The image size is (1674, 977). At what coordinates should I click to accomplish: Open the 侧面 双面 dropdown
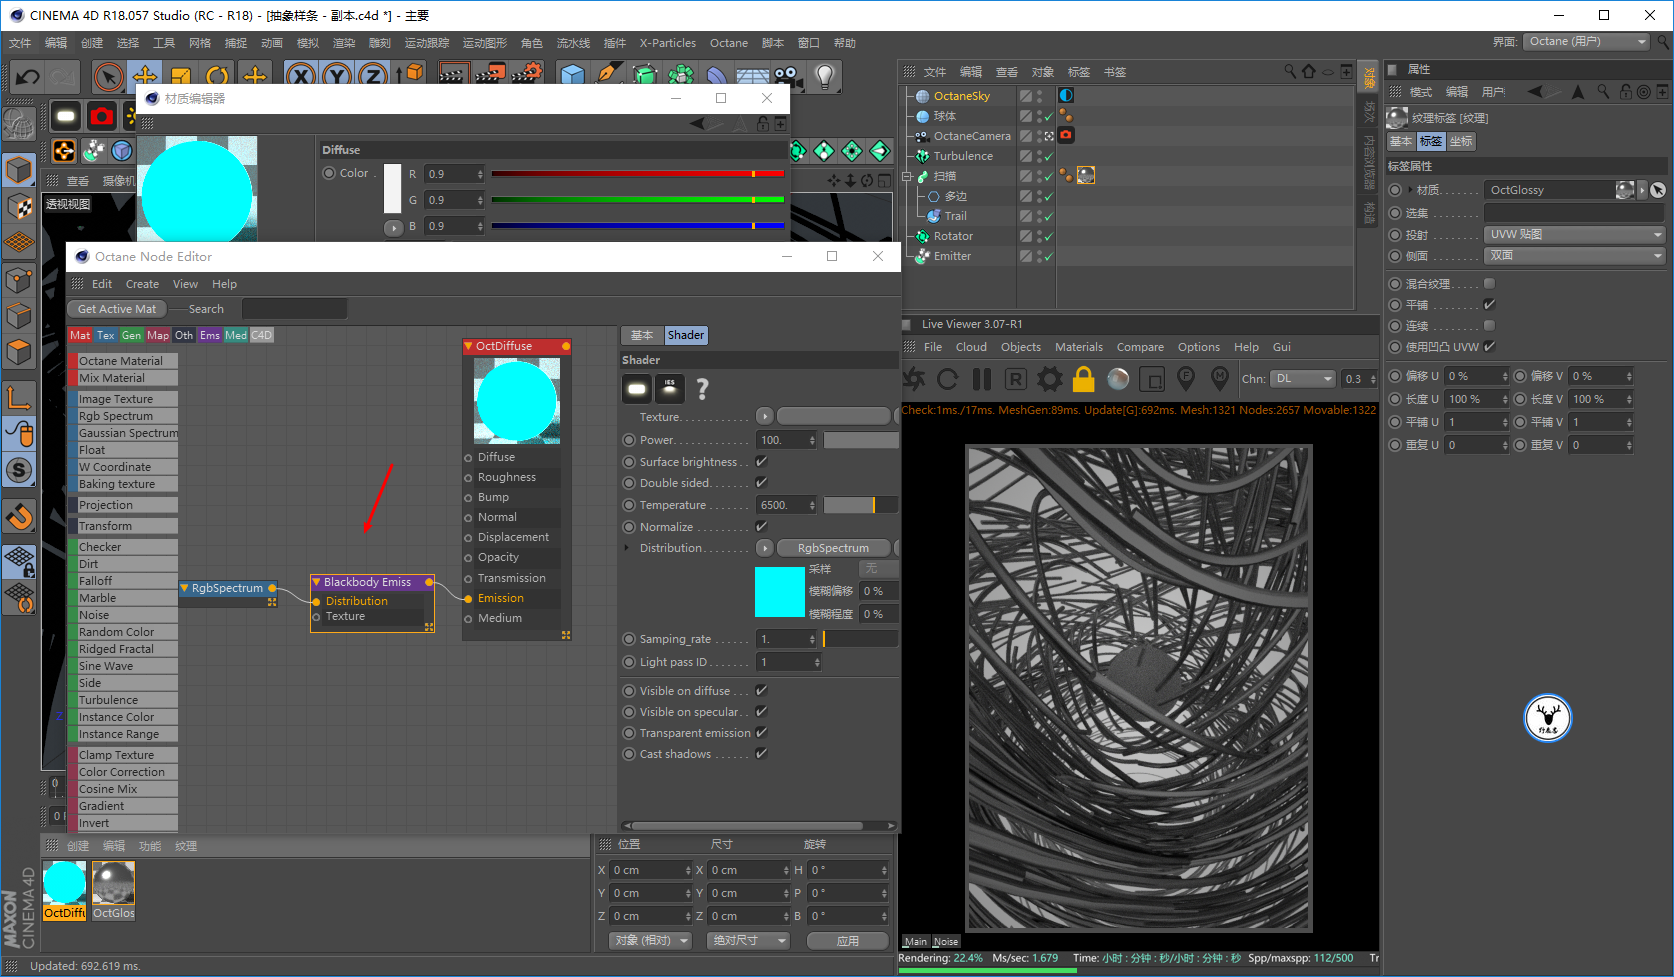tap(1575, 256)
